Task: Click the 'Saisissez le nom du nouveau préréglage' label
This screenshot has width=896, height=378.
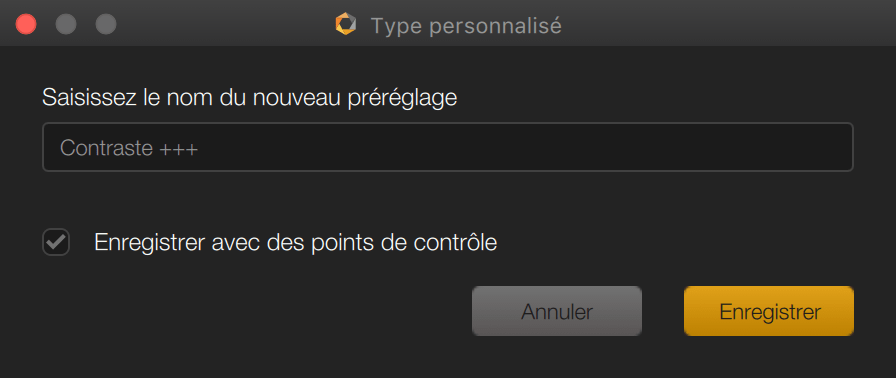Action: pos(250,98)
